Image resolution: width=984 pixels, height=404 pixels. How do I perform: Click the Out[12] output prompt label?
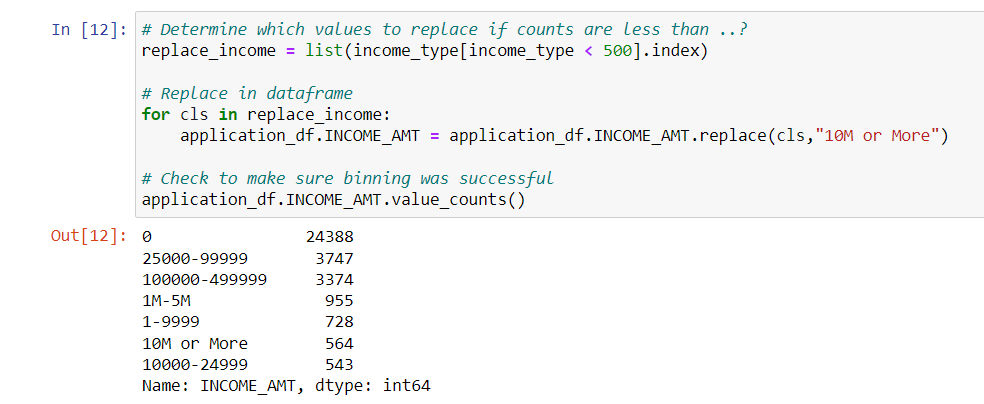(90, 237)
